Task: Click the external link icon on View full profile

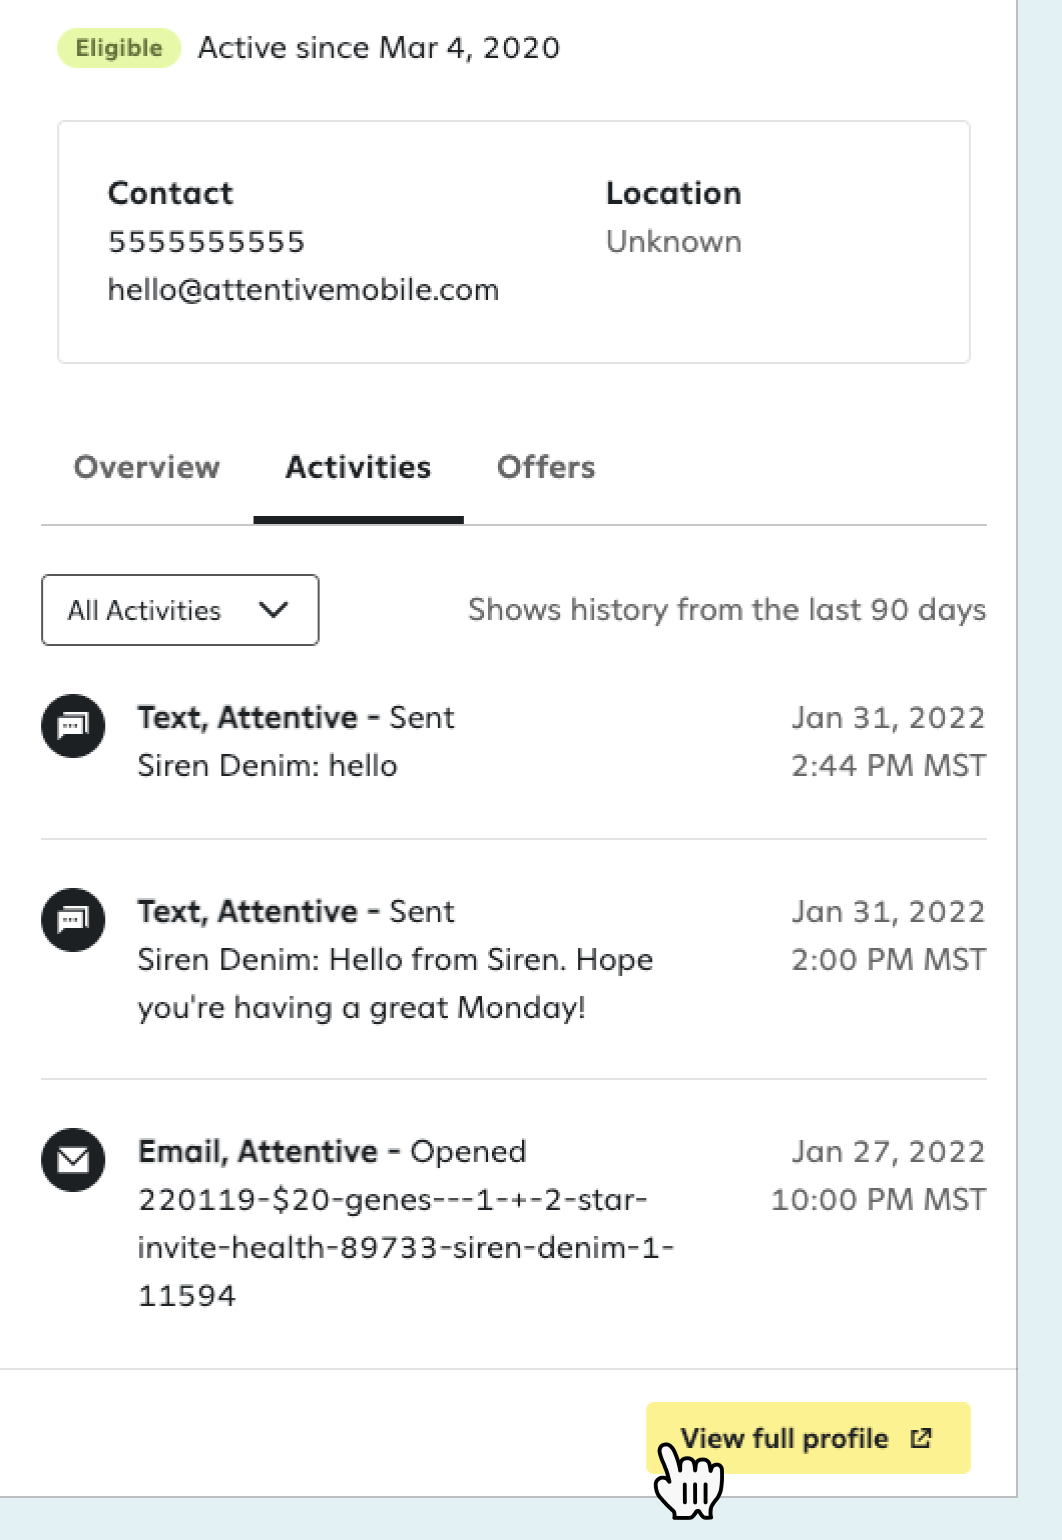Action: coord(921,1438)
